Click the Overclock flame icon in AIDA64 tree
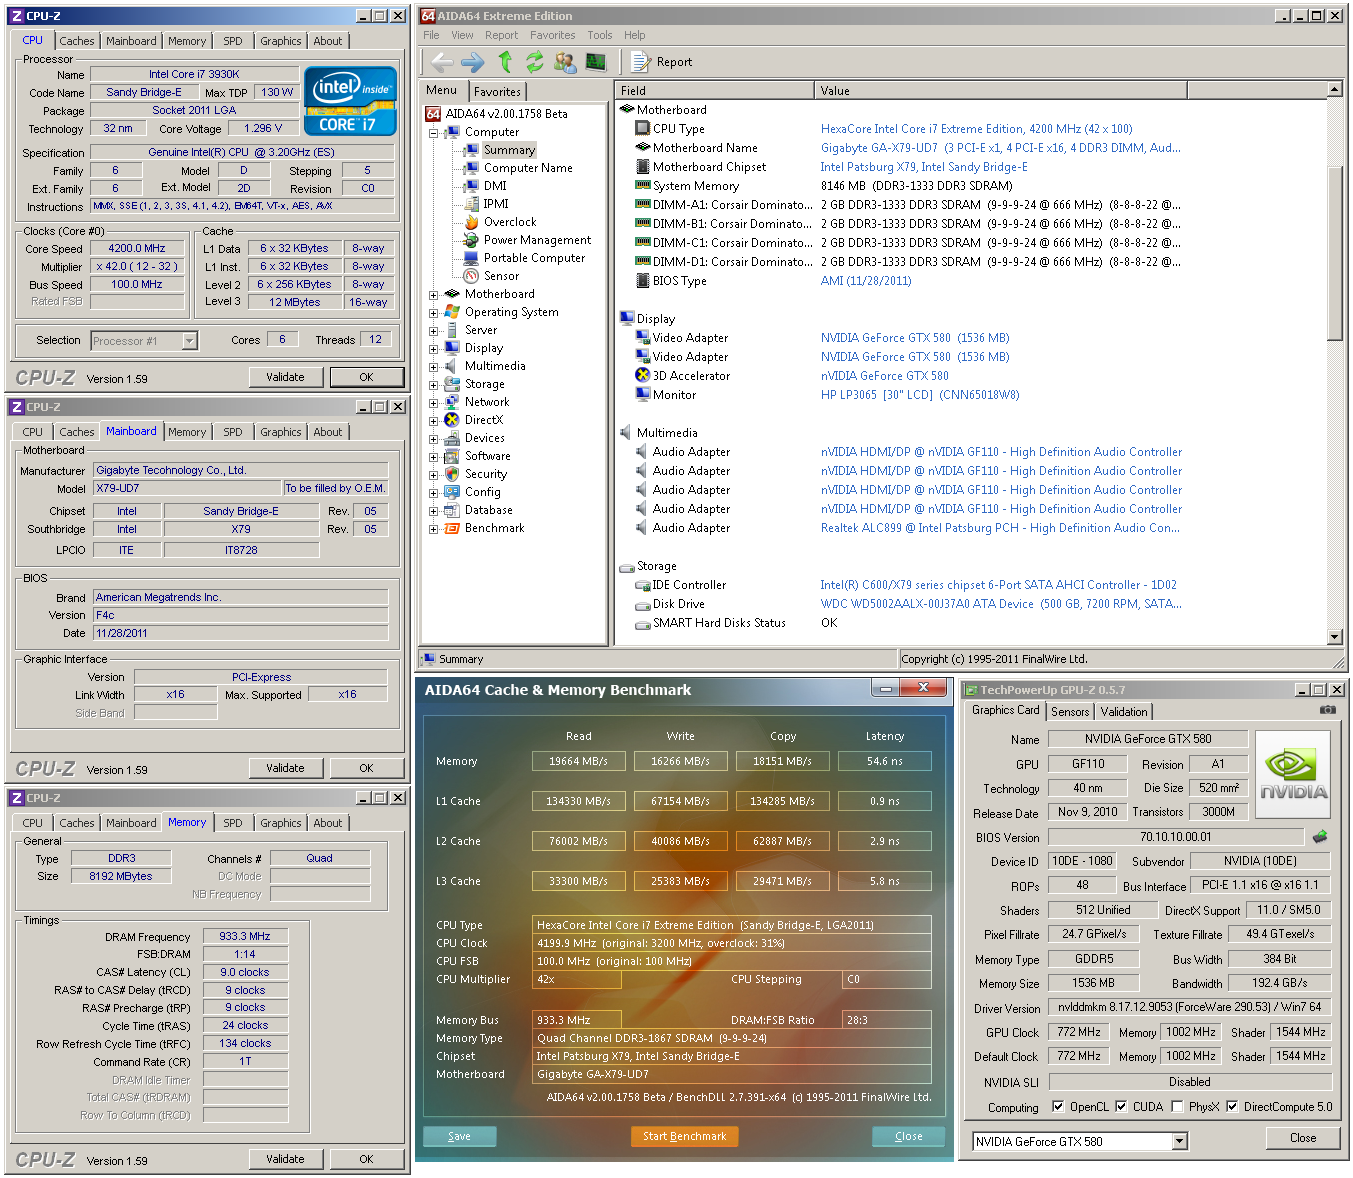The width and height of the screenshot is (1353, 1178). (x=471, y=222)
